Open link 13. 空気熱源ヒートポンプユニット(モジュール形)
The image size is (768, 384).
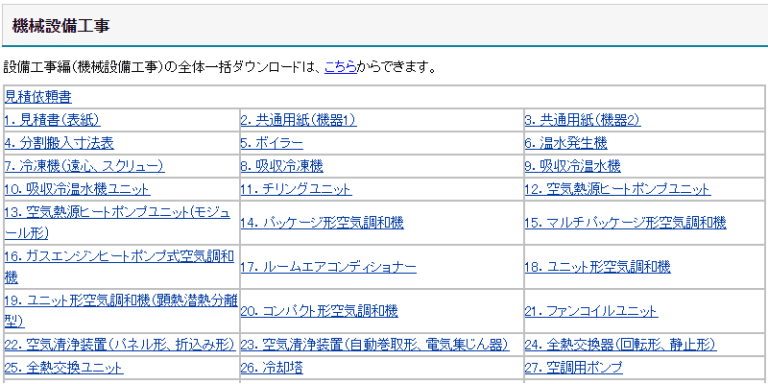tap(118, 223)
